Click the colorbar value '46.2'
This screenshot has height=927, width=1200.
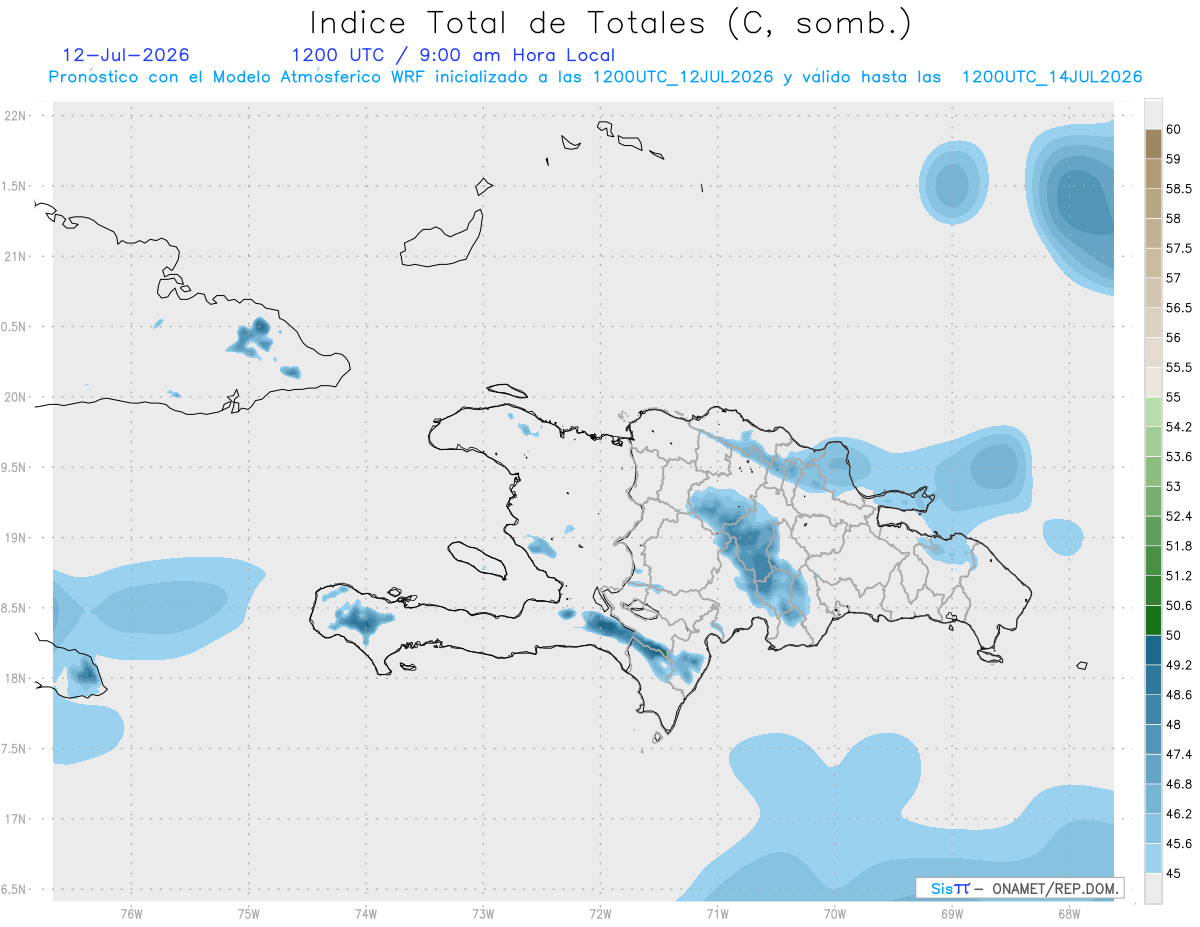(1179, 814)
